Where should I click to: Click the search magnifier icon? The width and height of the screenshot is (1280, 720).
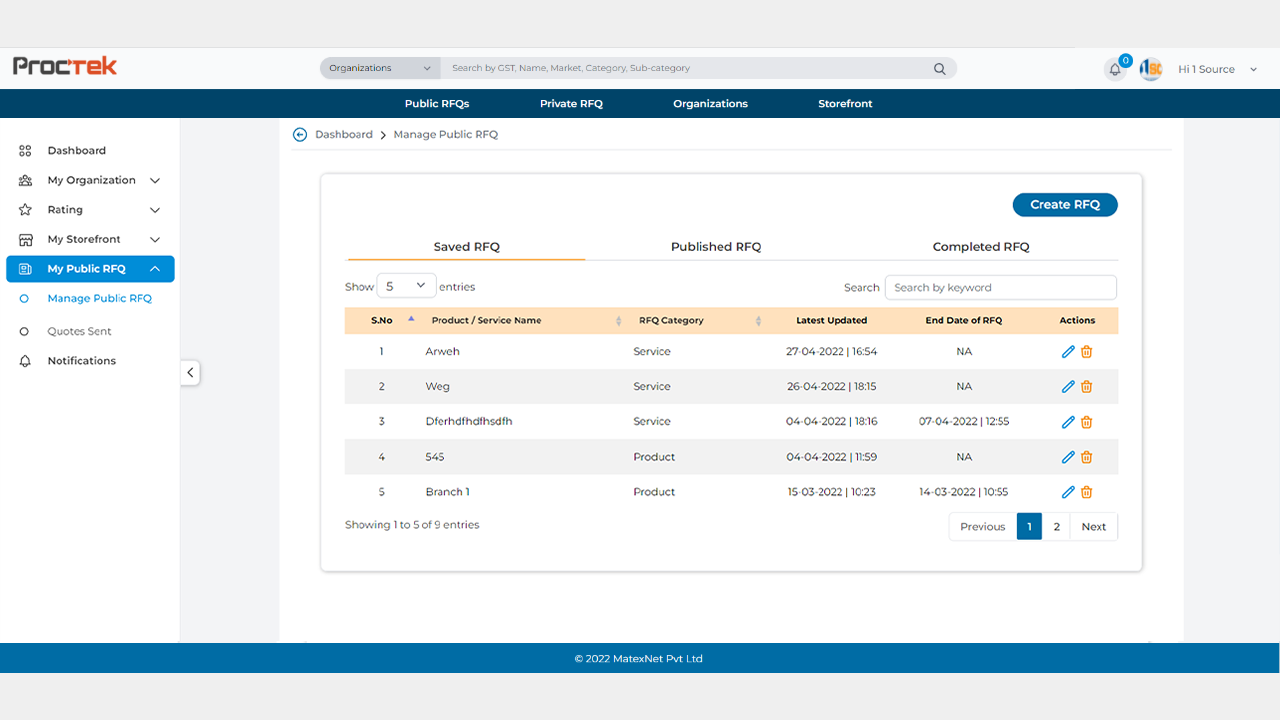[939, 69]
